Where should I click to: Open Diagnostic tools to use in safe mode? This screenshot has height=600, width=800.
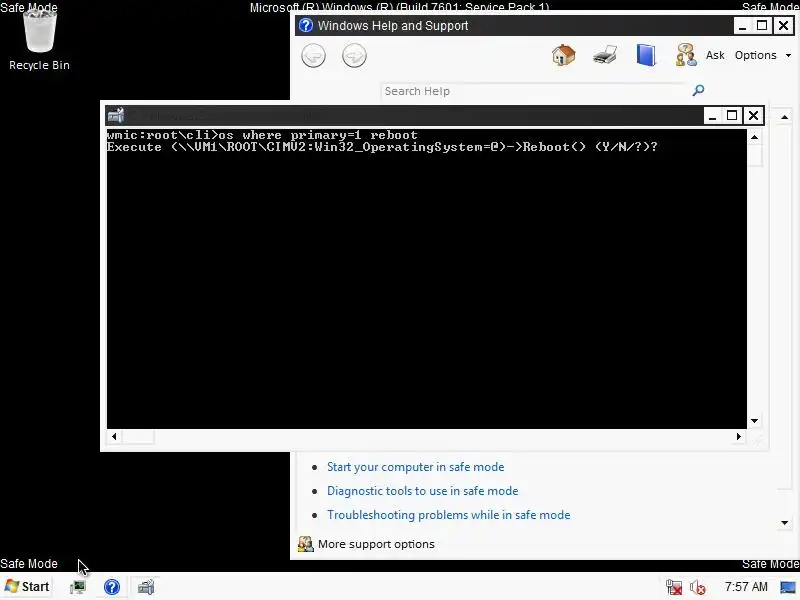[x=422, y=491]
